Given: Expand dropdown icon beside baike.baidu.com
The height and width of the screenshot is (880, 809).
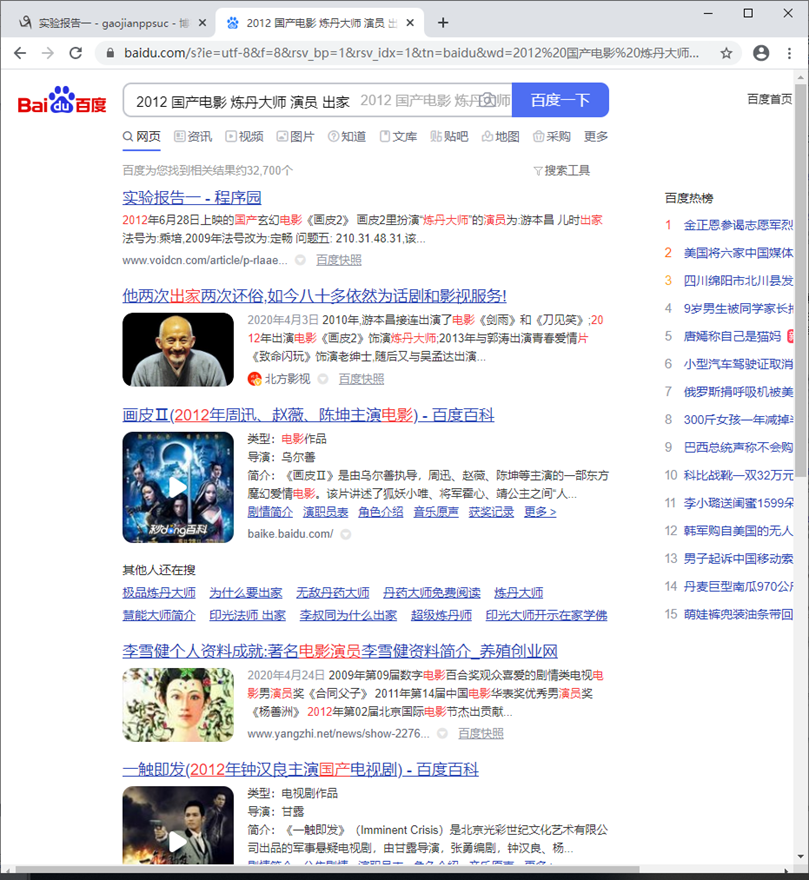Looking at the screenshot, I should (346, 534).
